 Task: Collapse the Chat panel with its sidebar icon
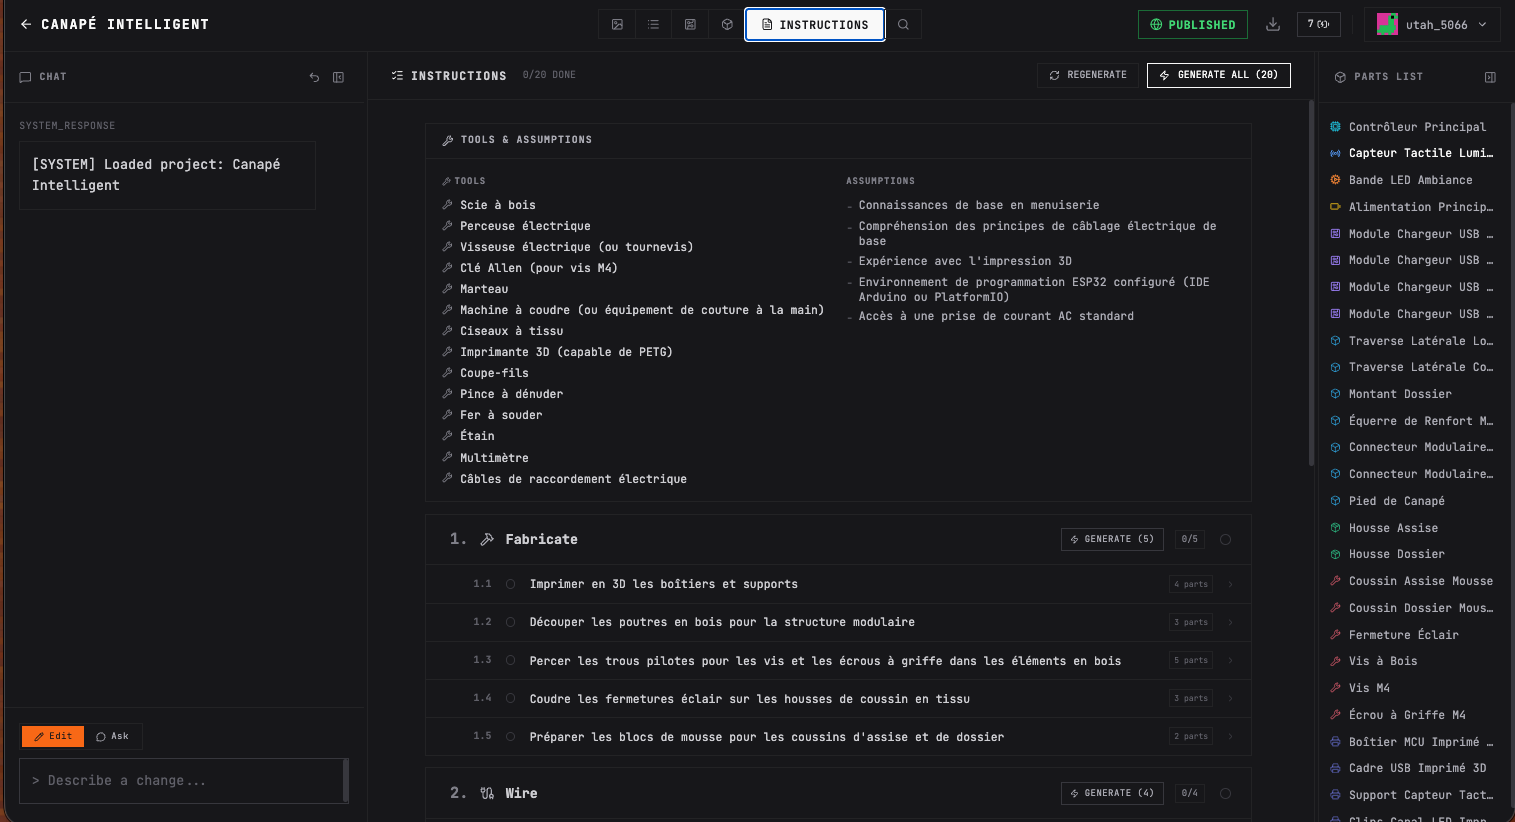(339, 77)
